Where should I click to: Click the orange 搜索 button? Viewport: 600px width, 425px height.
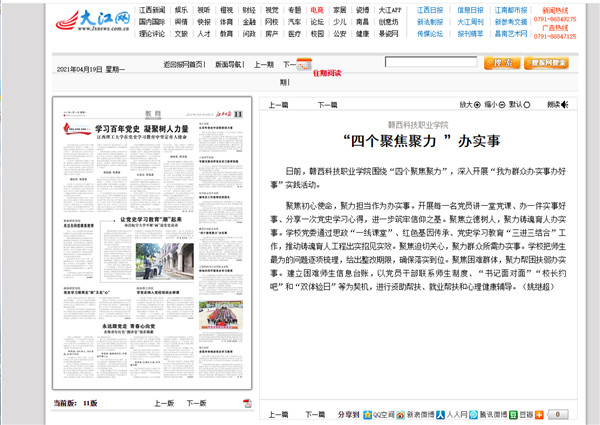tap(502, 63)
